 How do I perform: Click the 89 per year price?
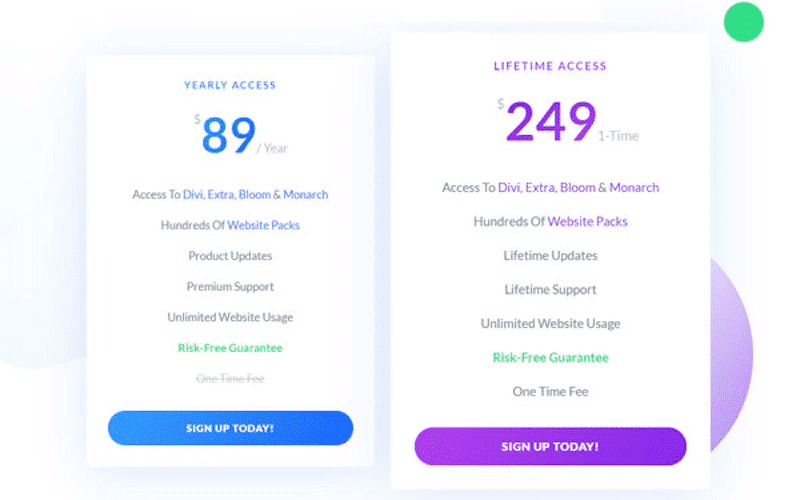point(241,135)
